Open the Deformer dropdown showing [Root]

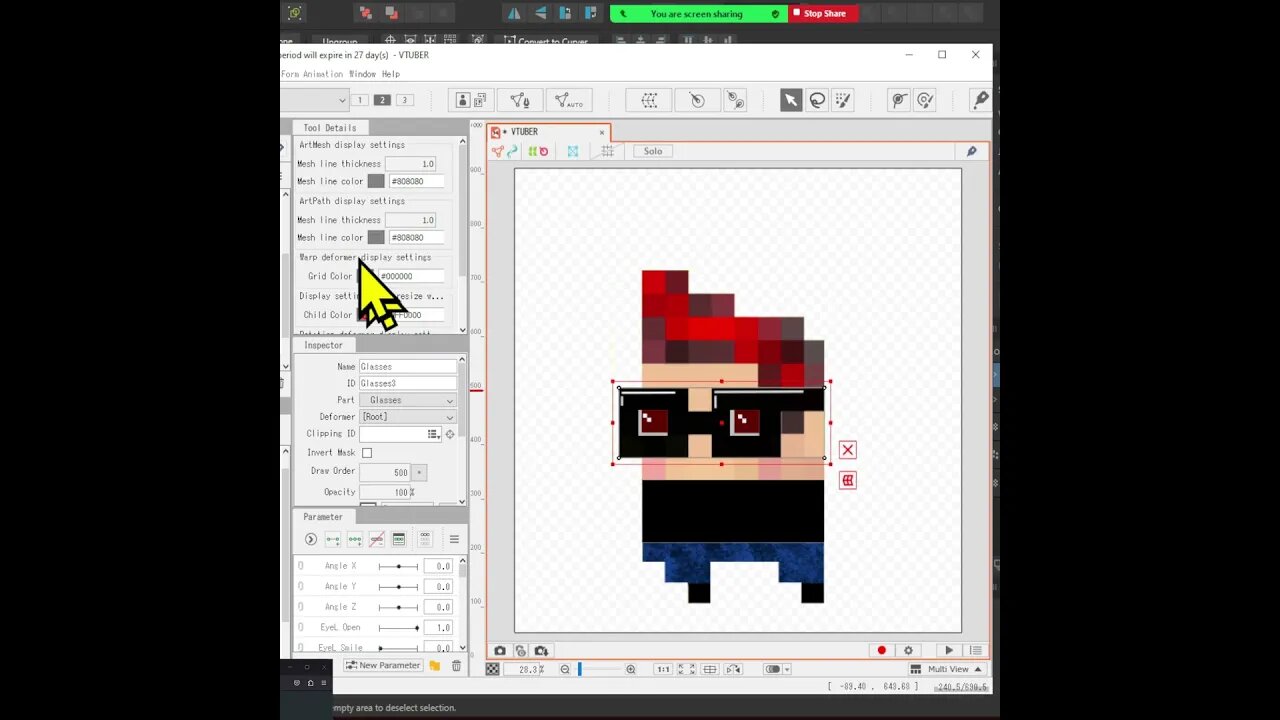coord(407,417)
